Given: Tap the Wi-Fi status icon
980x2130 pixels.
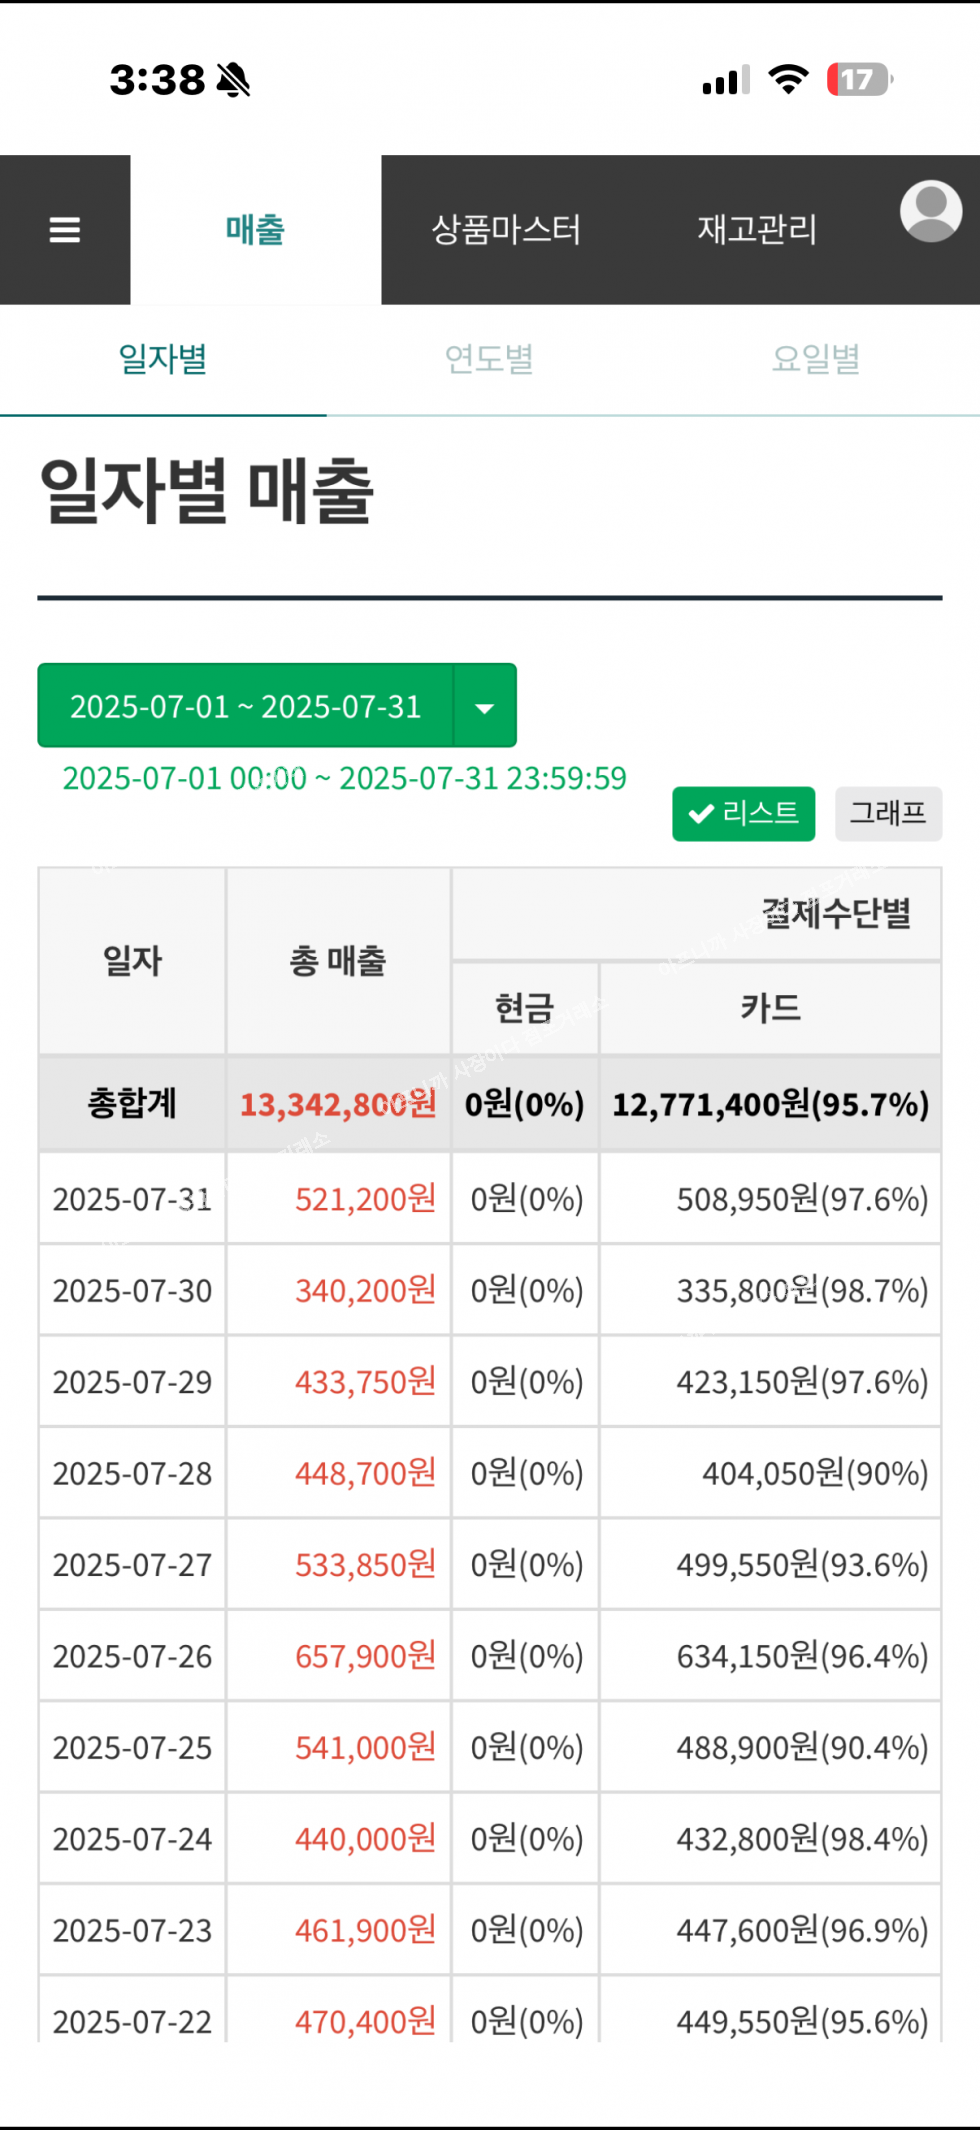Looking at the screenshot, I should (x=788, y=80).
